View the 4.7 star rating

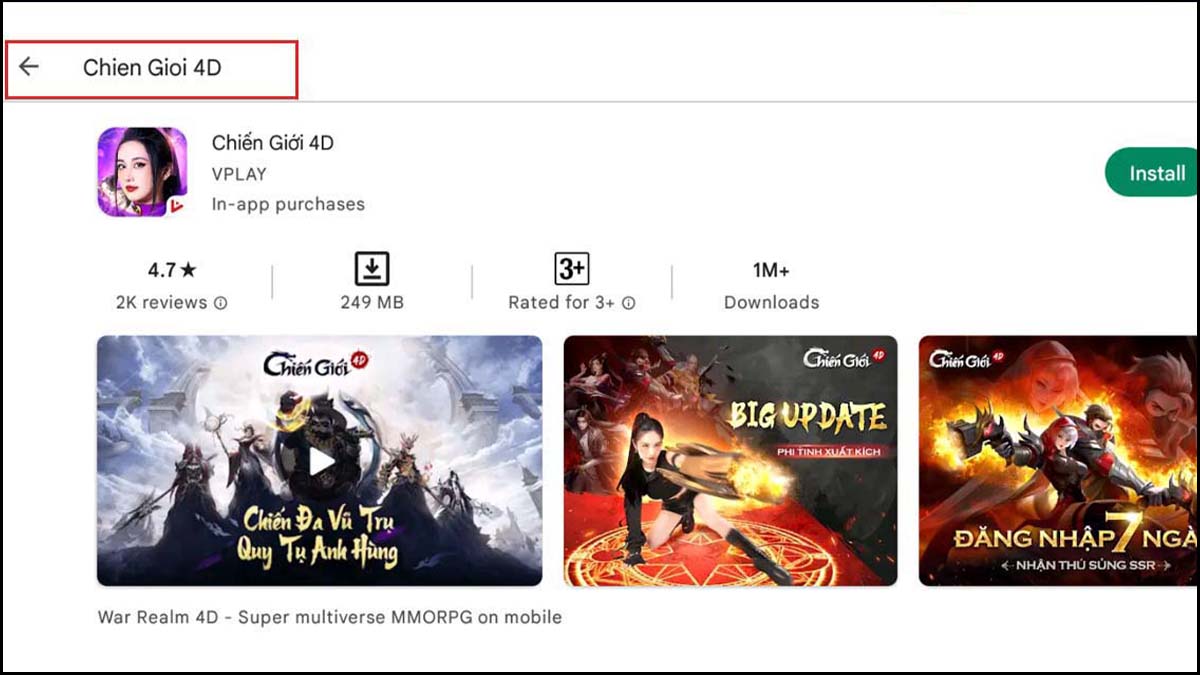pos(172,270)
